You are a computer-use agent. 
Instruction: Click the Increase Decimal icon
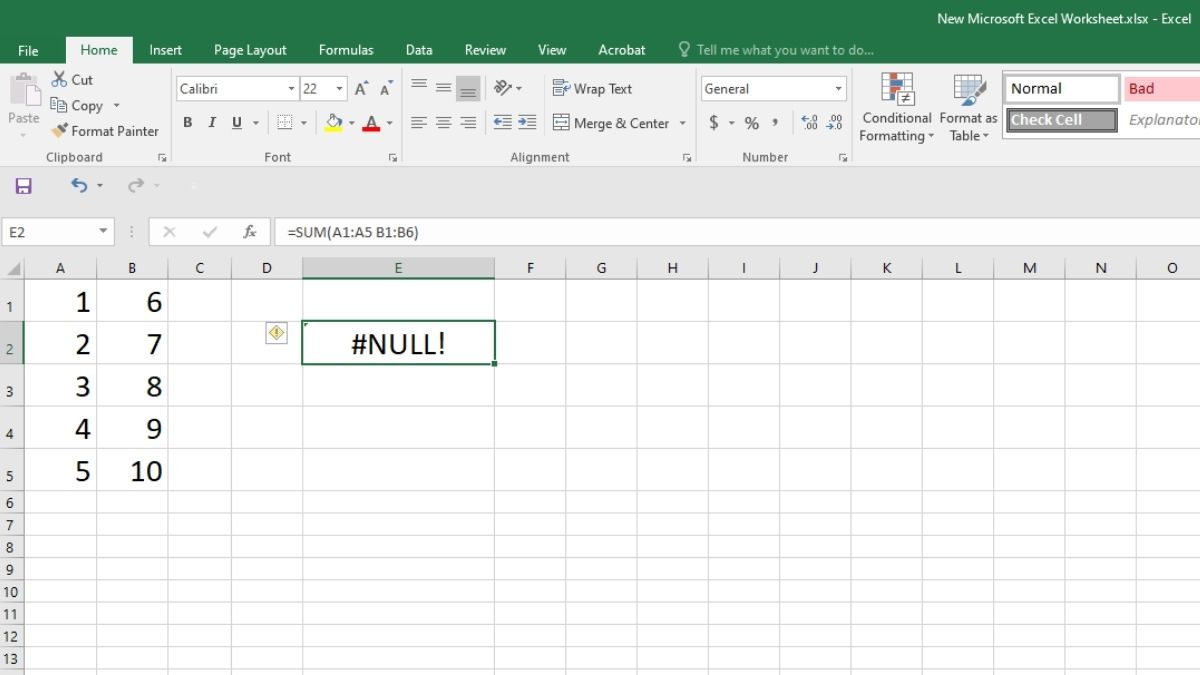(x=808, y=123)
